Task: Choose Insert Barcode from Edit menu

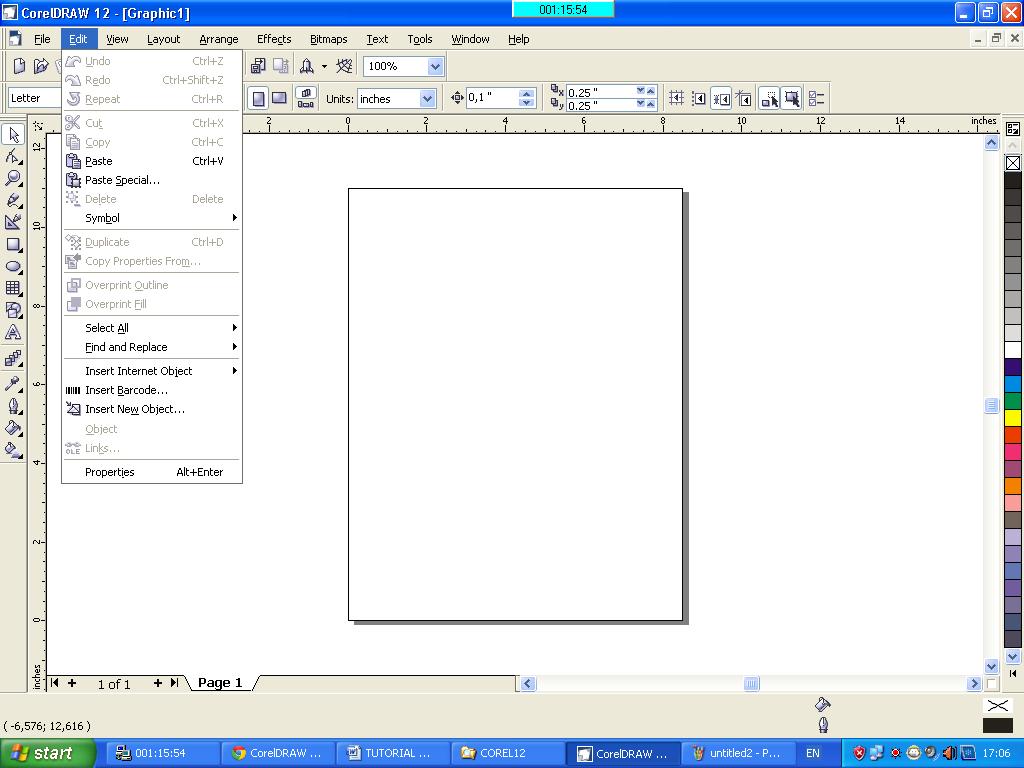Action: click(130, 390)
